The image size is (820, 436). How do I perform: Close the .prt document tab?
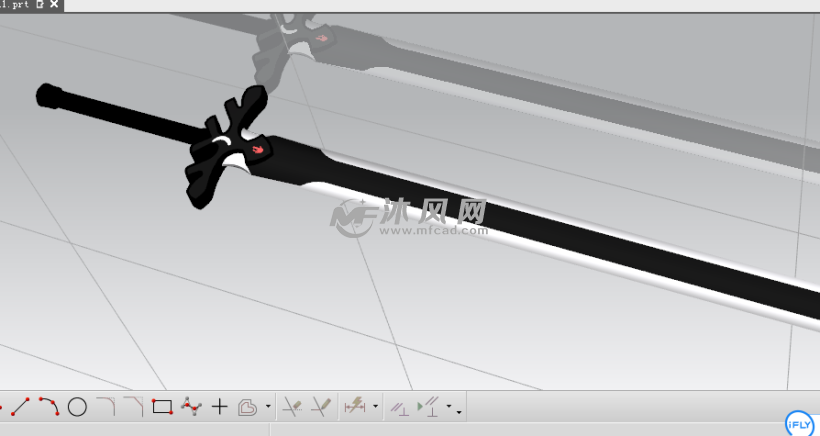(x=54, y=5)
